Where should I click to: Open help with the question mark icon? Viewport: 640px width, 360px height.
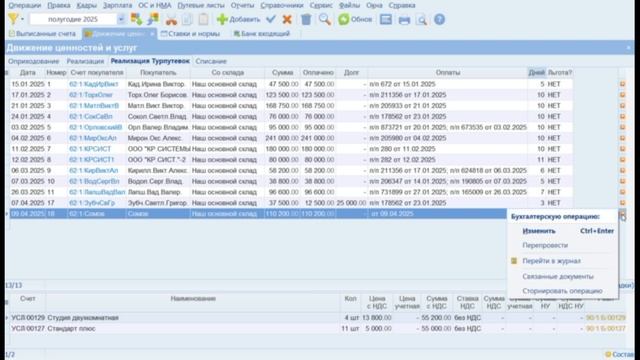tap(440, 19)
